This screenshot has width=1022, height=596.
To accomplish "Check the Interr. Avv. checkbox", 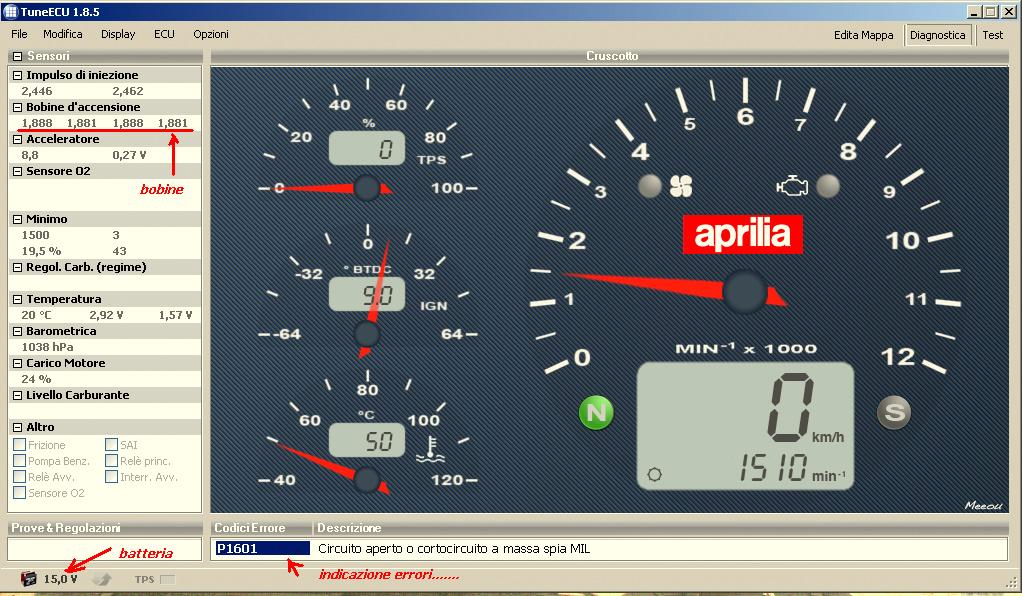I will (111, 477).
